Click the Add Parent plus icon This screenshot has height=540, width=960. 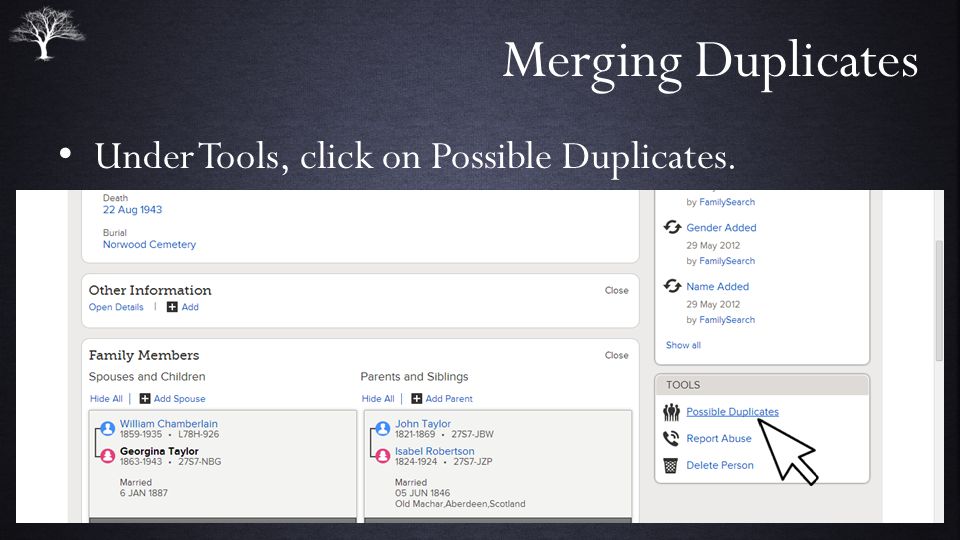click(x=416, y=399)
